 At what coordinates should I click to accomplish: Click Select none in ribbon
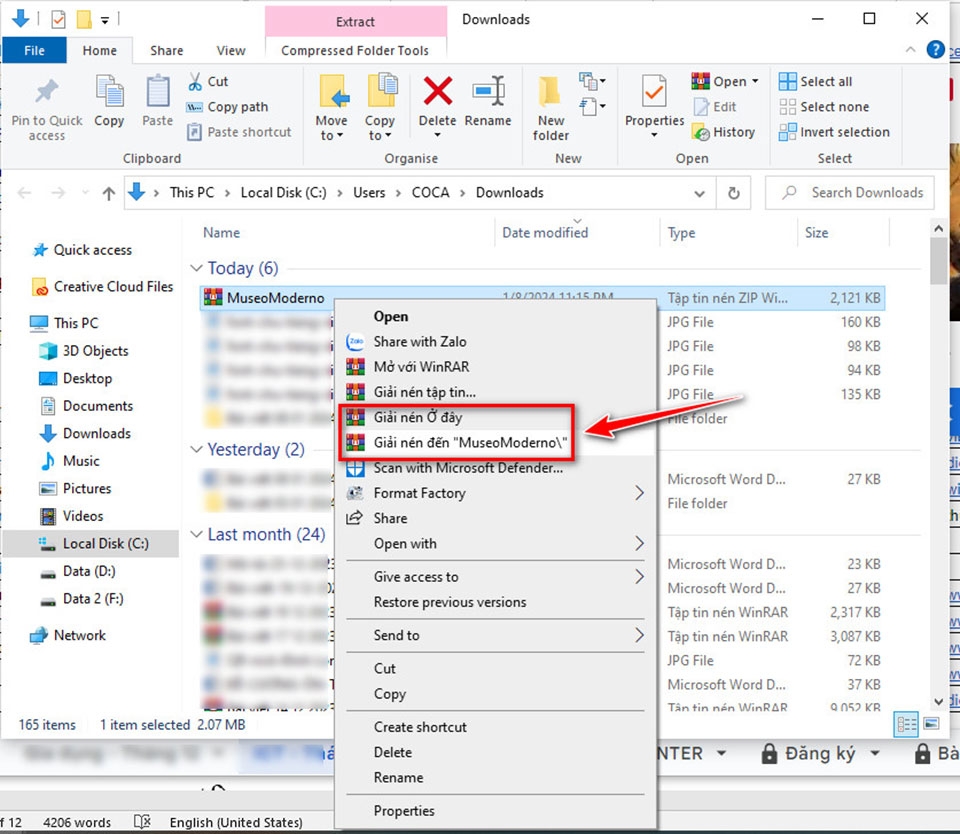823,107
